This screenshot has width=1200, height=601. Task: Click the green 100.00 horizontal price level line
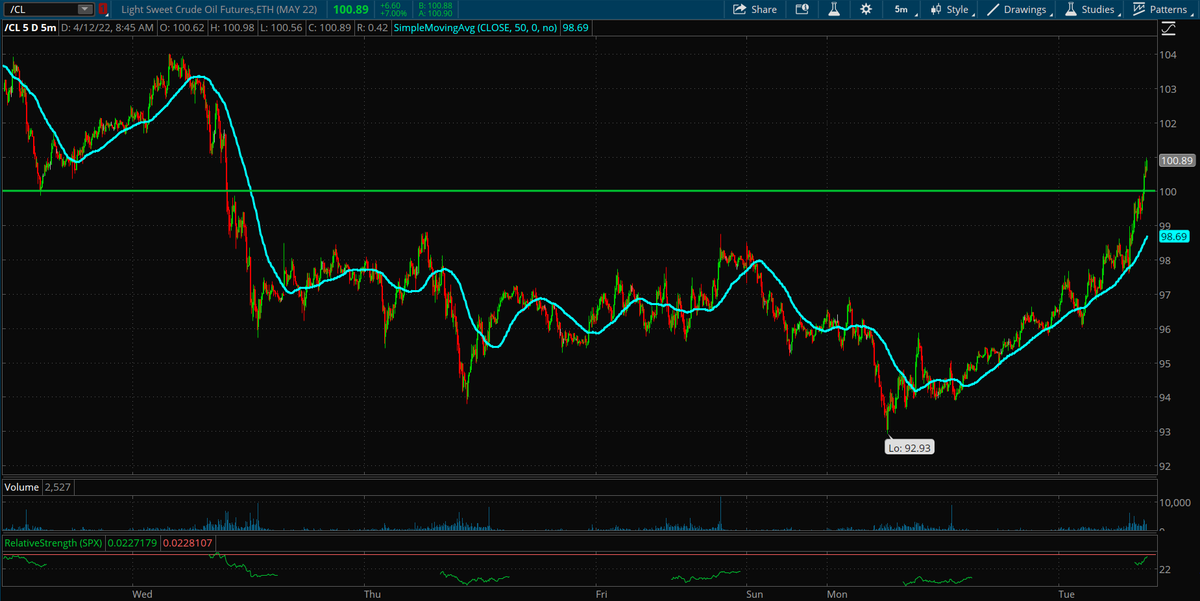(578, 190)
